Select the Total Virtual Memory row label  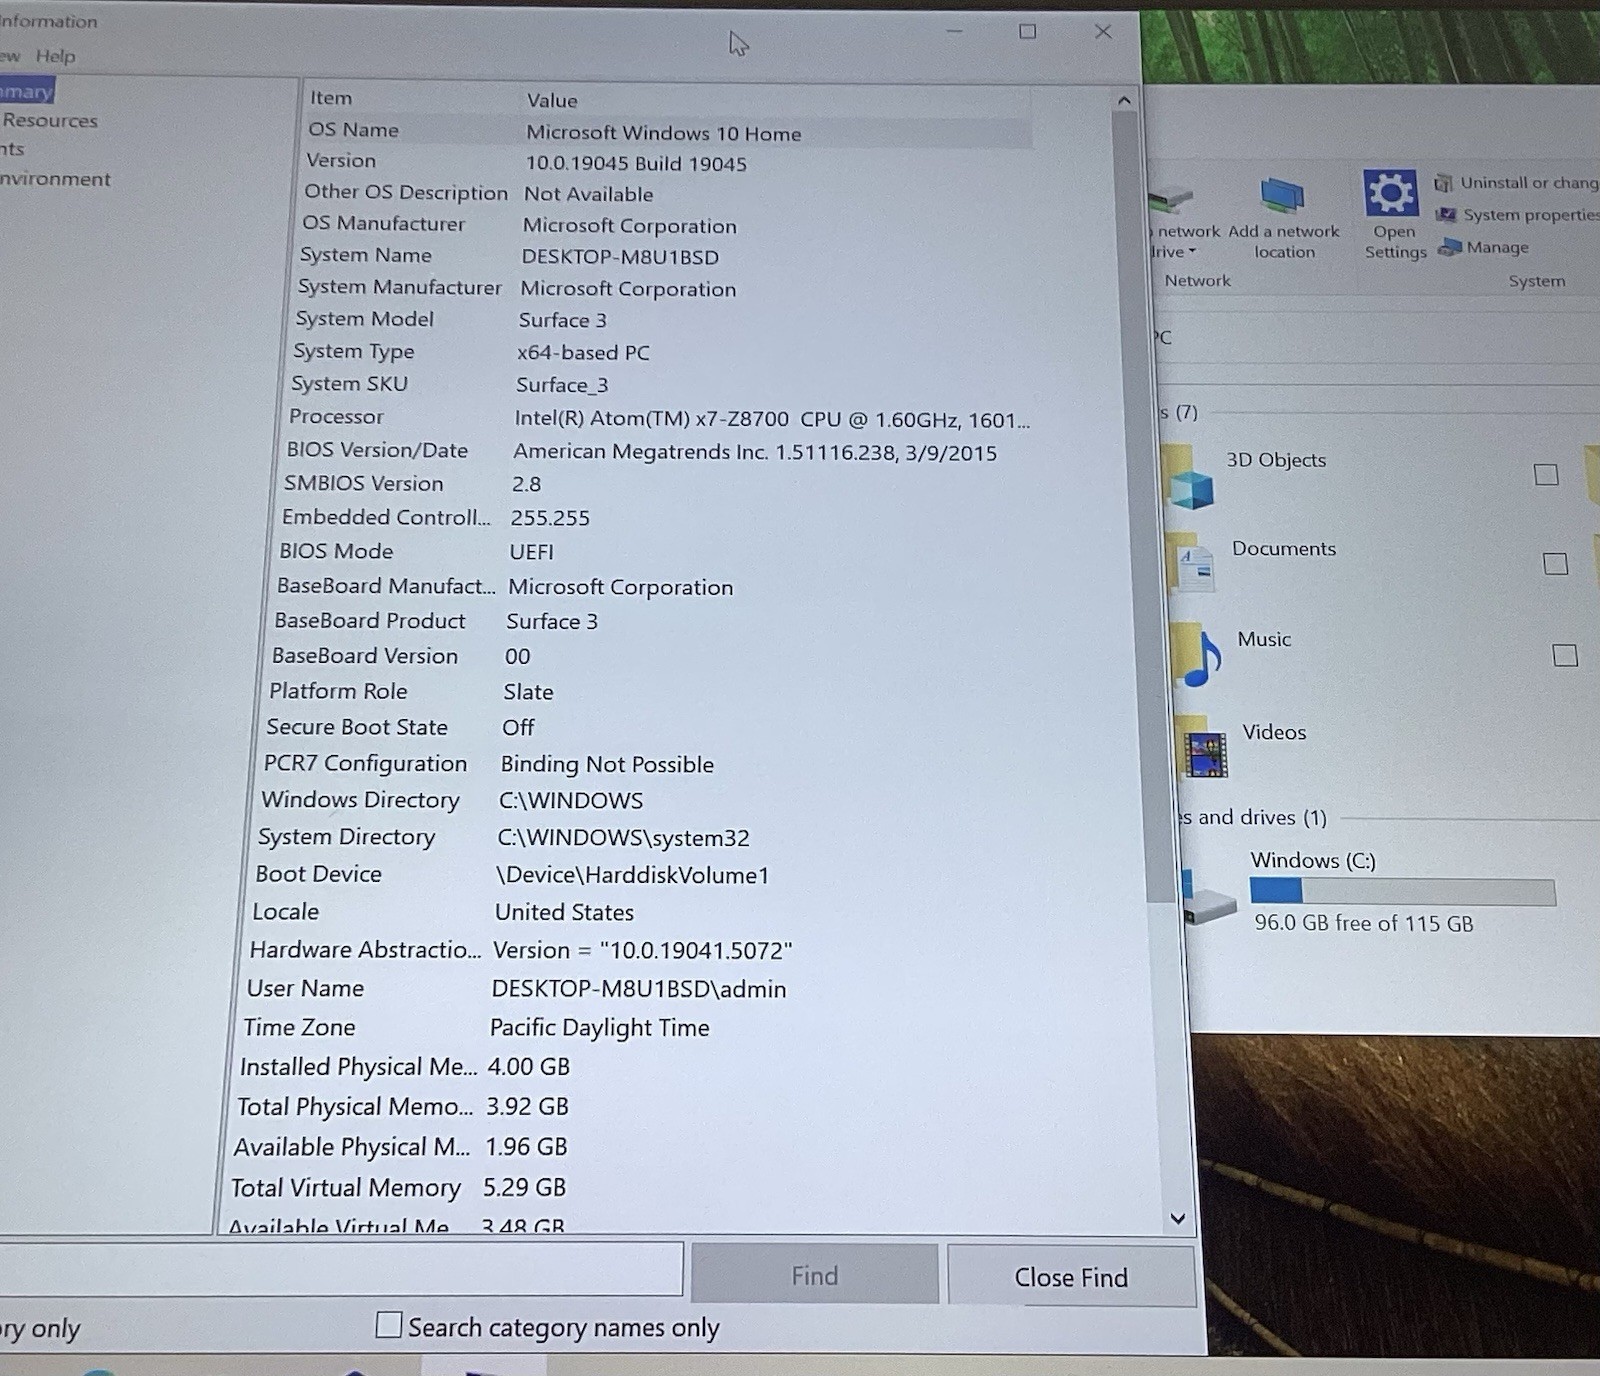pyautogui.click(x=345, y=1188)
